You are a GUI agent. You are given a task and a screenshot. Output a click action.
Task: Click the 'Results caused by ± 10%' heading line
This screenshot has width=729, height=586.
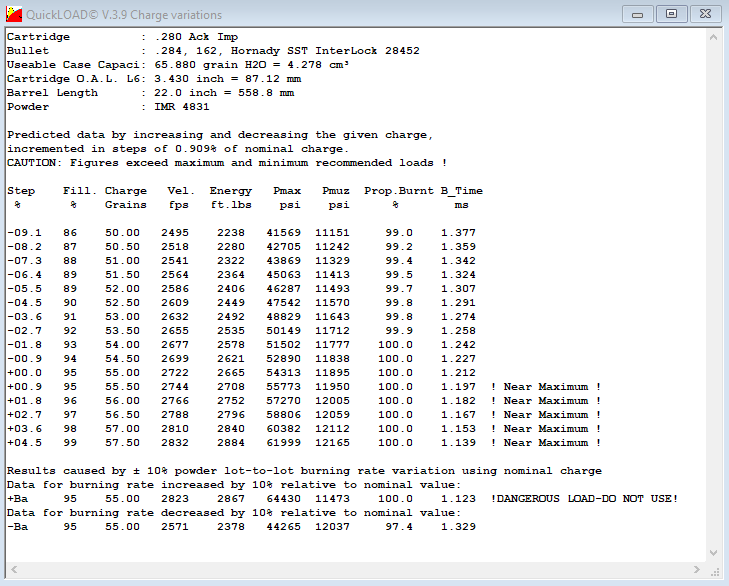point(305,471)
